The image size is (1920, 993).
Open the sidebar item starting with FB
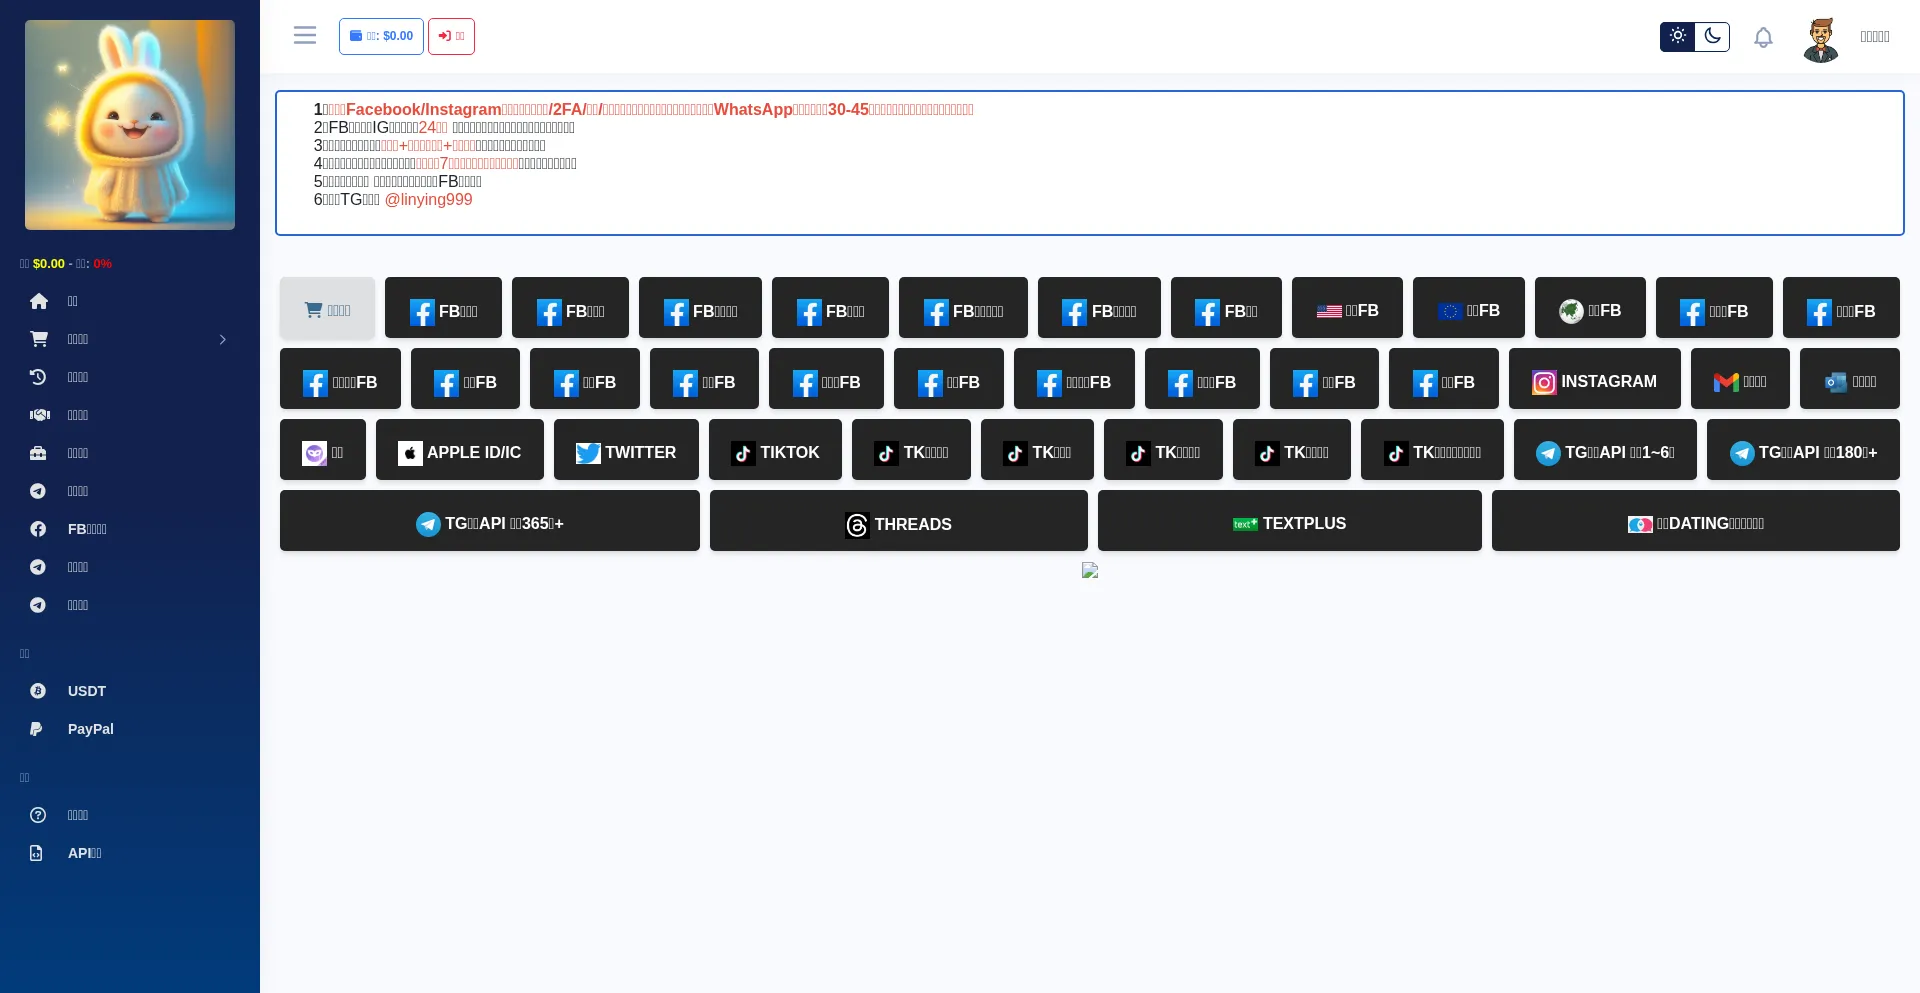[130, 529]
